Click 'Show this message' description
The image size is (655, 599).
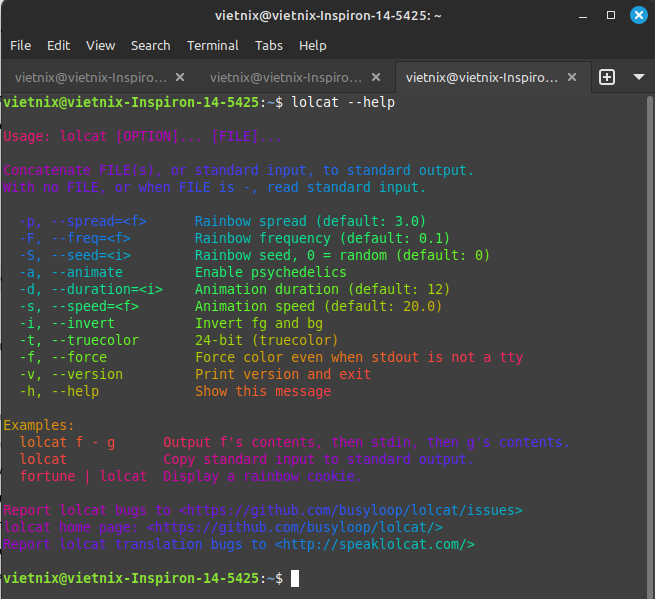point(263,391)
